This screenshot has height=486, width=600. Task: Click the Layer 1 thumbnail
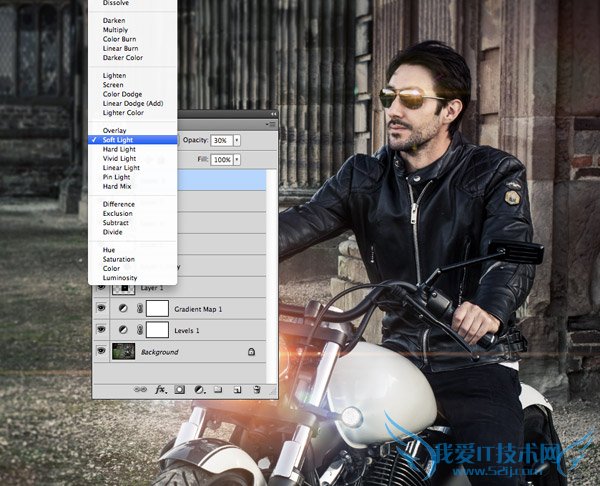coord(124,290)
